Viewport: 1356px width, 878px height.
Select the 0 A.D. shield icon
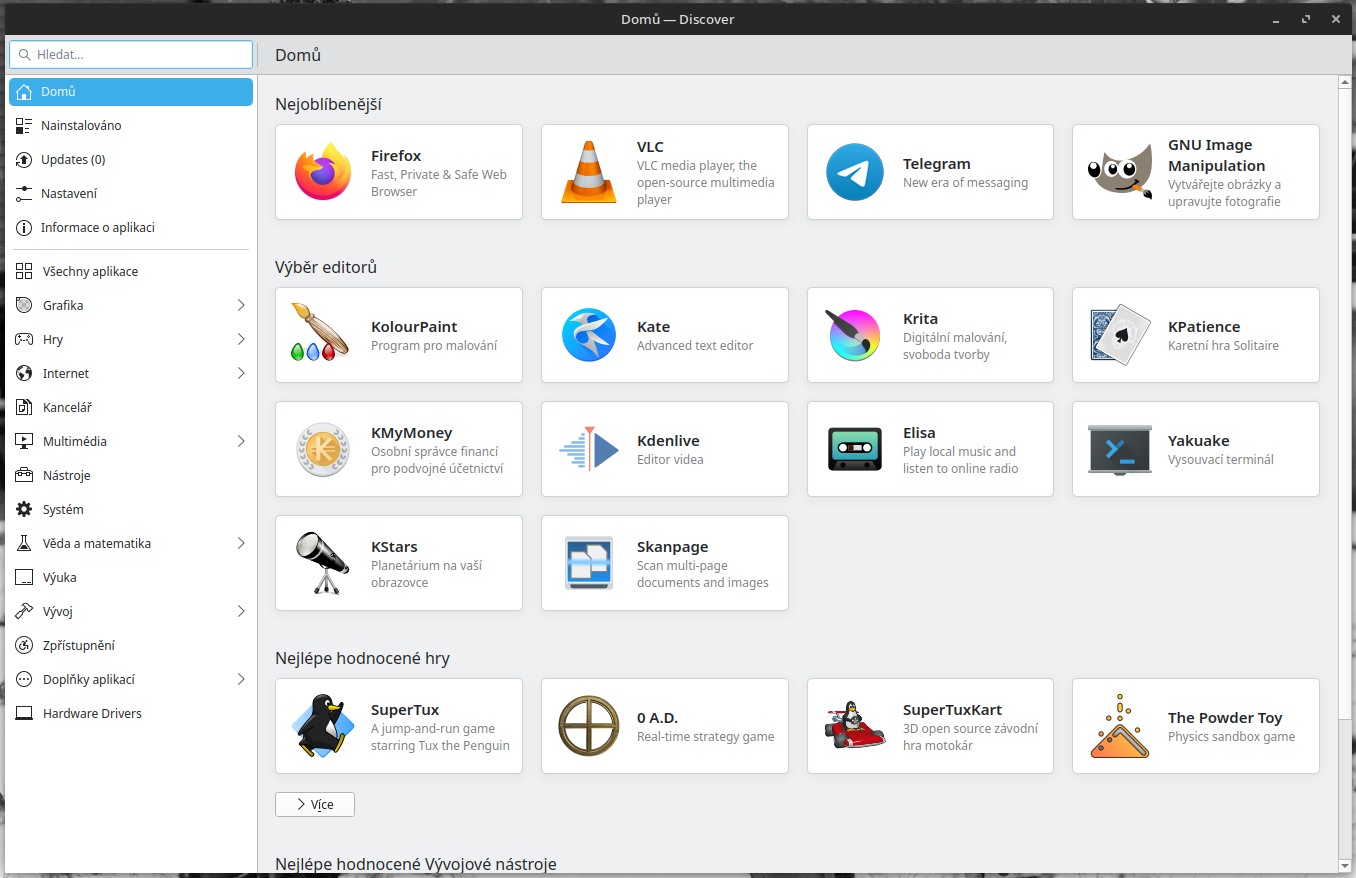[x=589, y=726]
